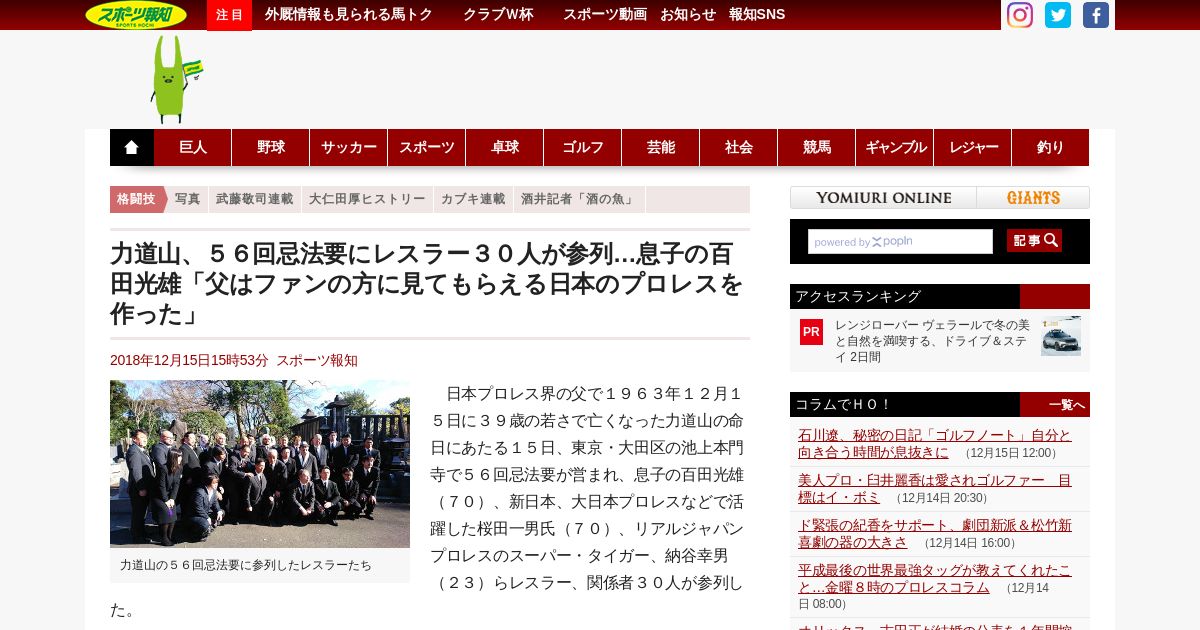Open 外厩情報も見られる馬トク link
The width and height of the screenshot is (1200, 630).
point(349,15)
